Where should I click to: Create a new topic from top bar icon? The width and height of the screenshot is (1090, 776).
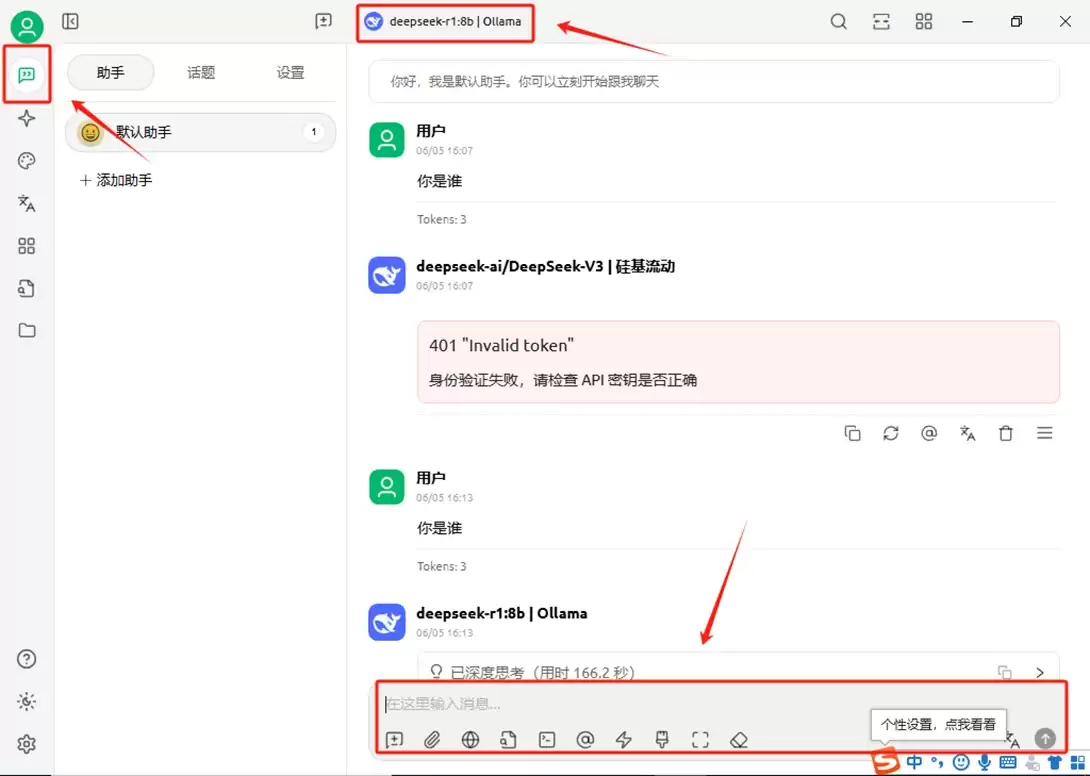point(323,22)
